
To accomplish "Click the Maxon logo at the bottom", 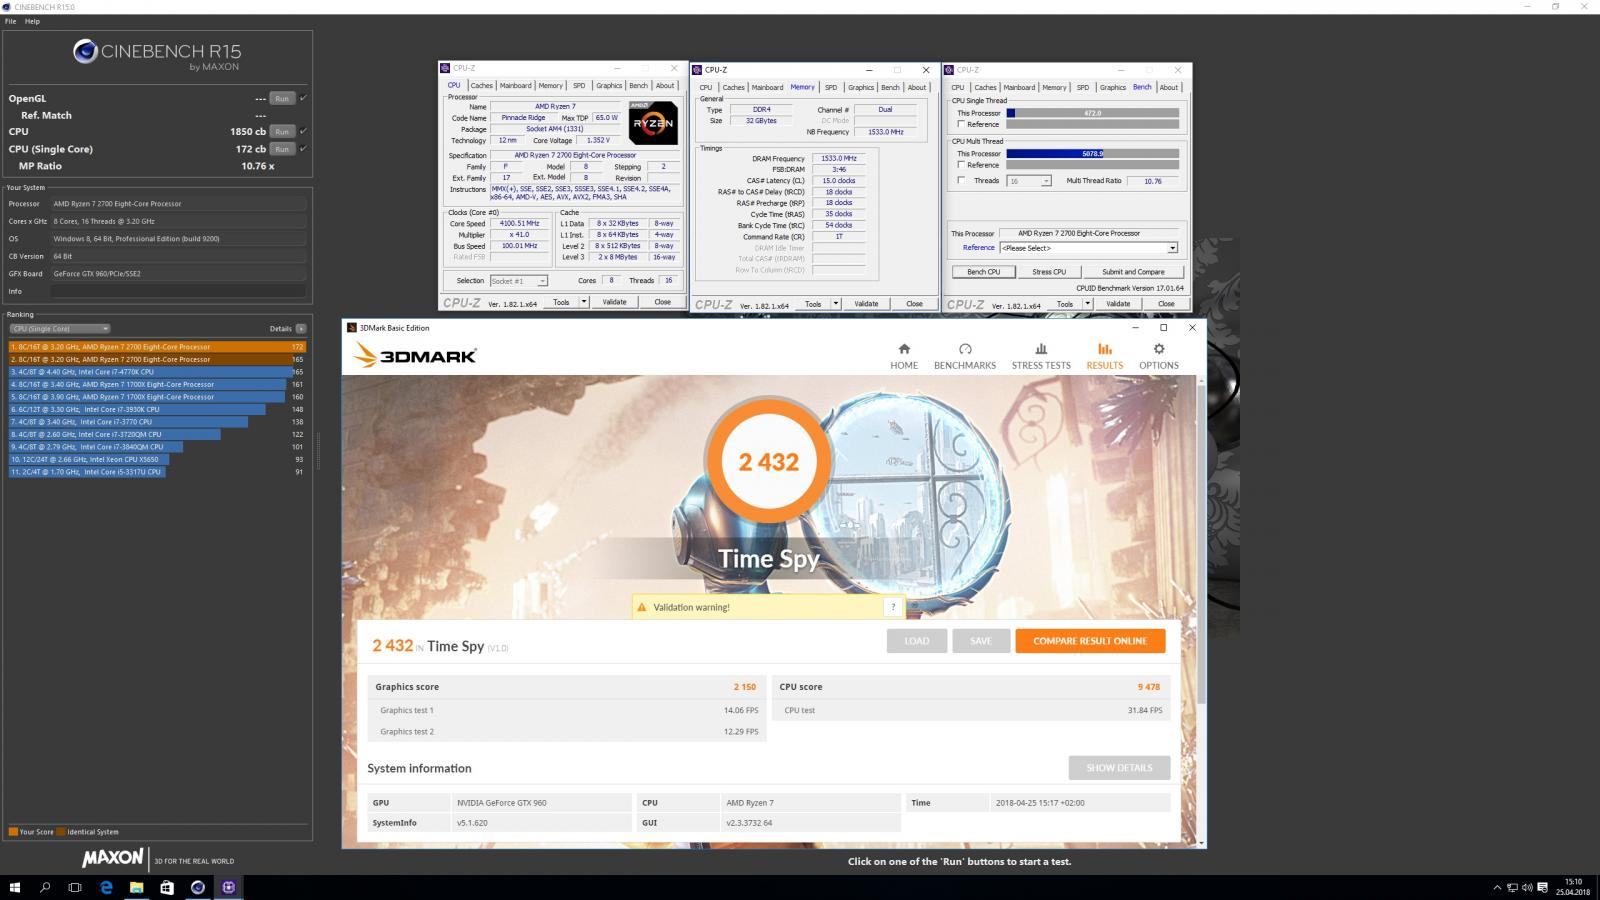I will tap(112, 858).
